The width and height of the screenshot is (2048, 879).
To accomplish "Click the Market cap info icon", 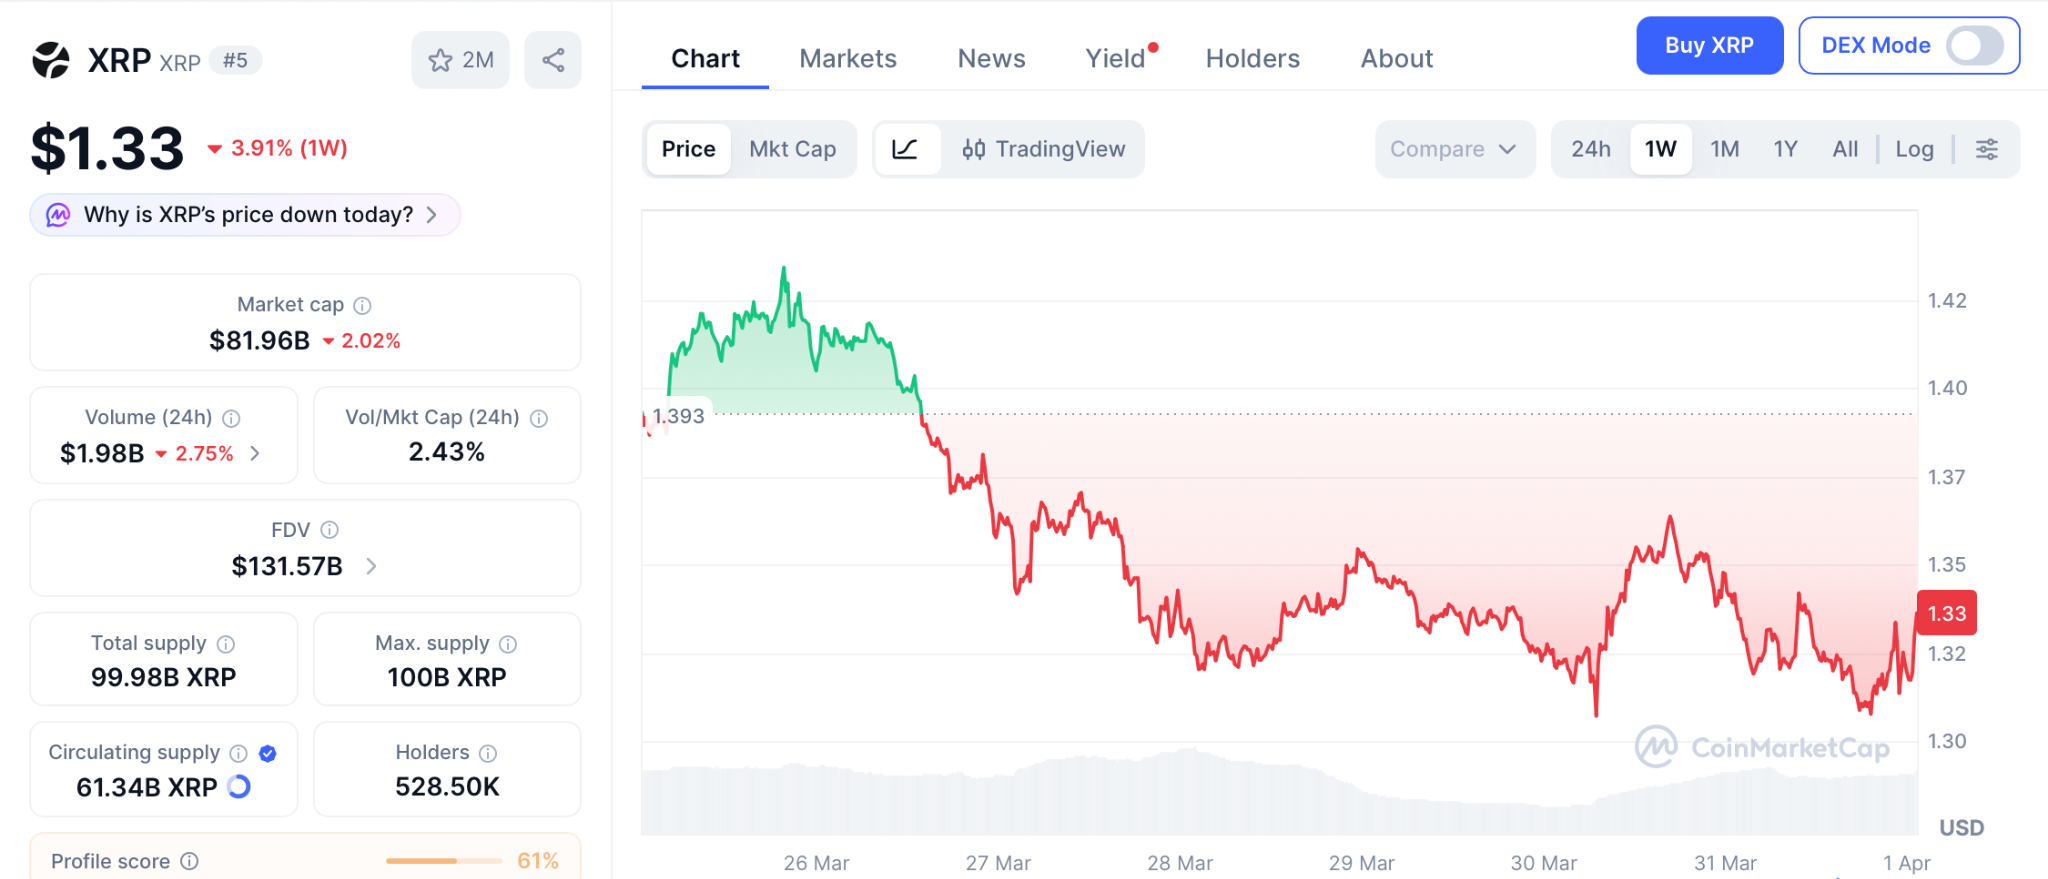I will click(x=363, y=305).
